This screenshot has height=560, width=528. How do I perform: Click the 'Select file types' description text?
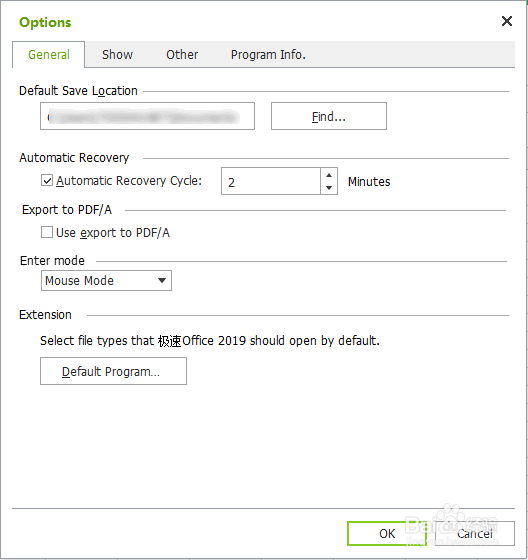(210, 340)
